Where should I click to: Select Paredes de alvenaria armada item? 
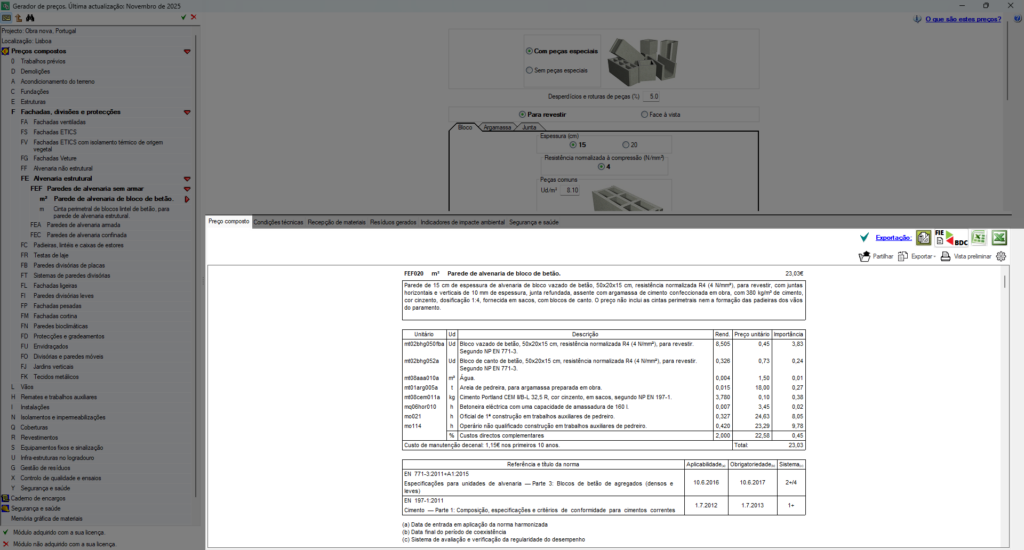(83, 225)
